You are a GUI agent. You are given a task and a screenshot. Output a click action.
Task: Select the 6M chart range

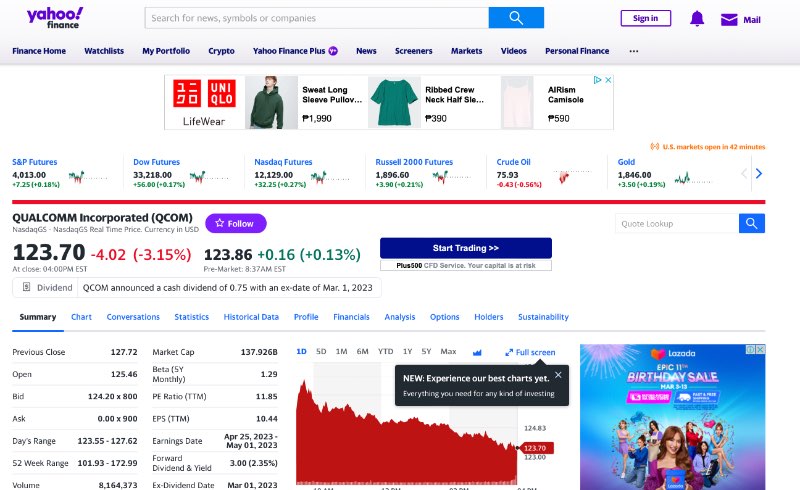(x=362, y=352)
